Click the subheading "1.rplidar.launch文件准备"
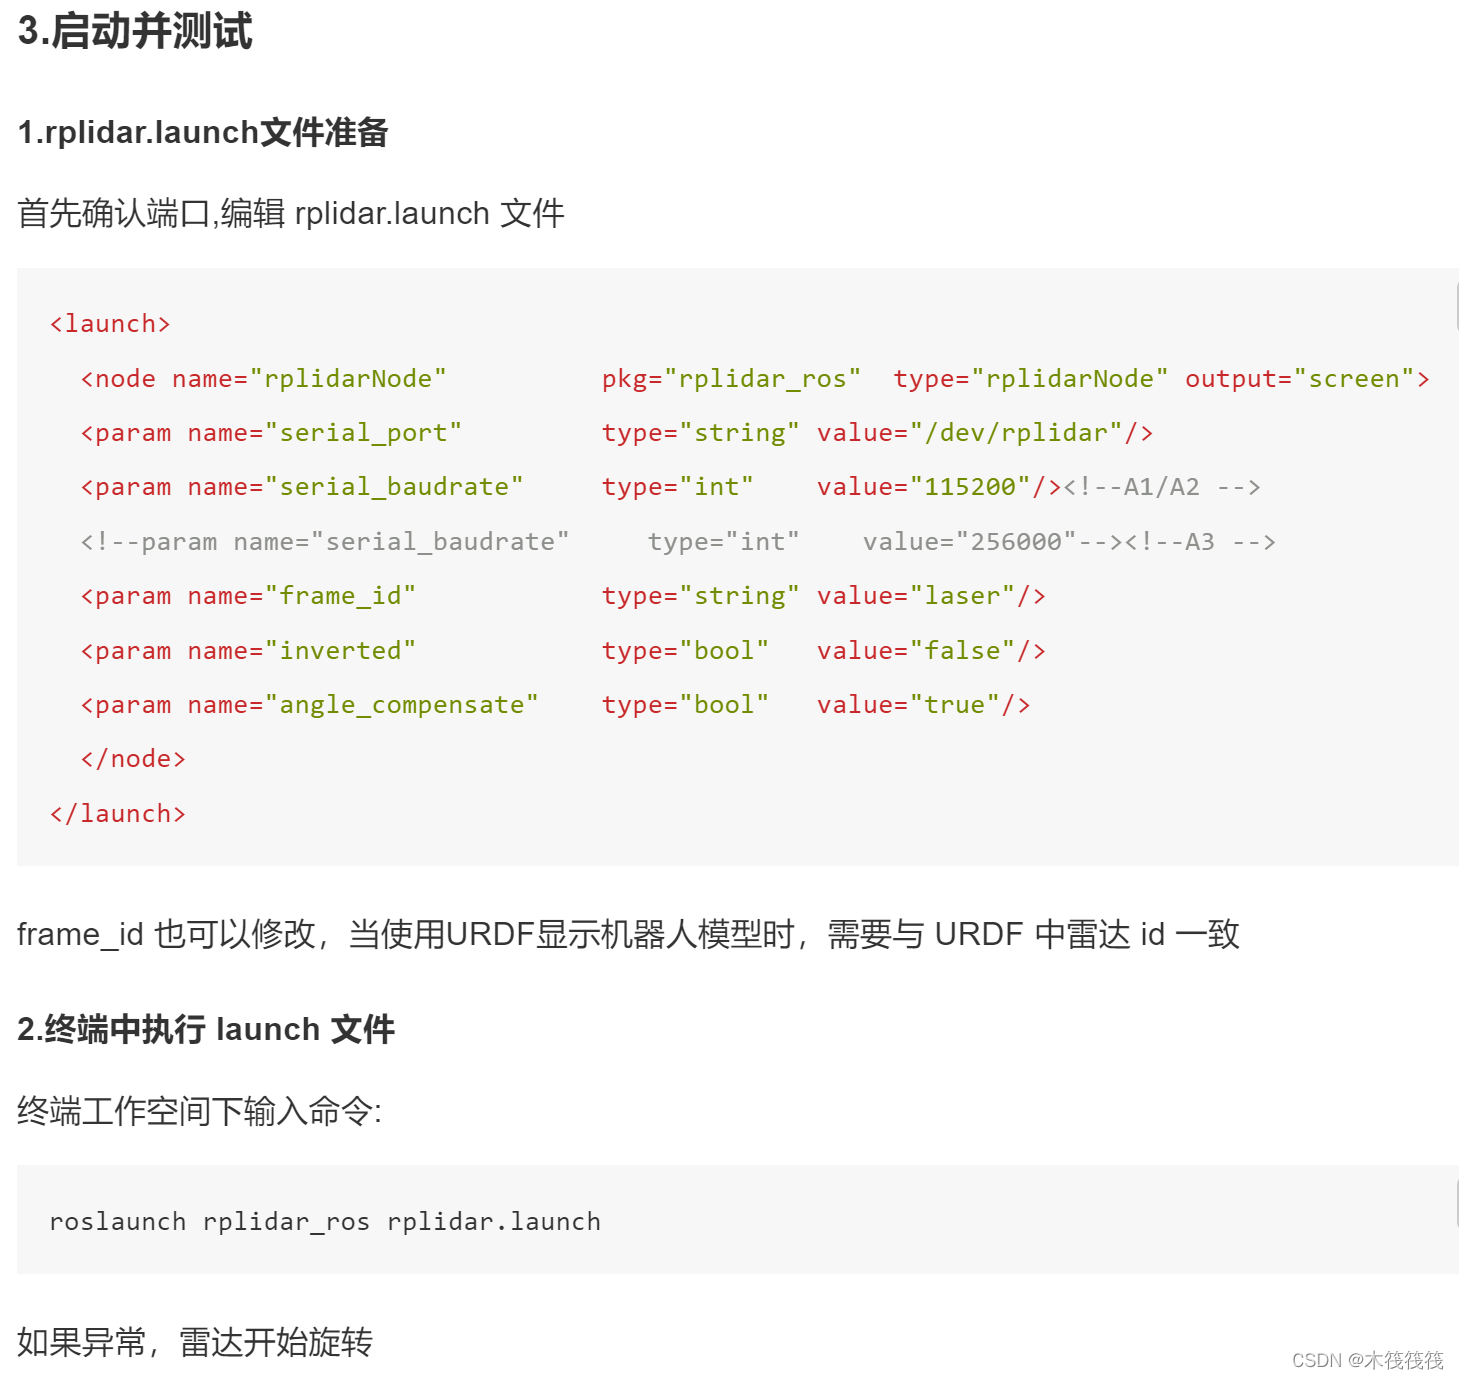Image resolution: width=1459 pixels, height=1379 pixels. click(x=203, y=132)
